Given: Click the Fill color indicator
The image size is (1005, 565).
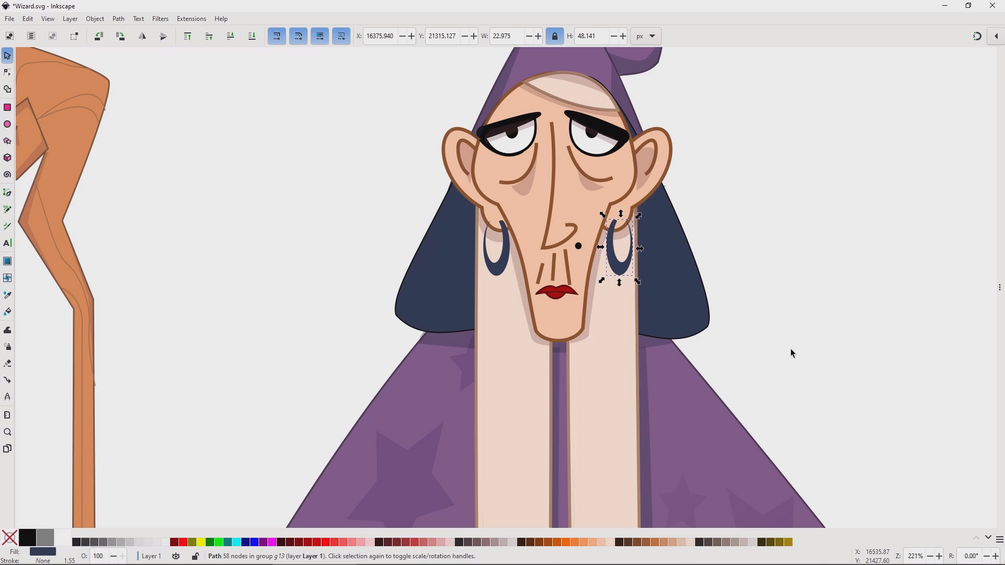Looking at the screenshot, I should click(43, 552).
